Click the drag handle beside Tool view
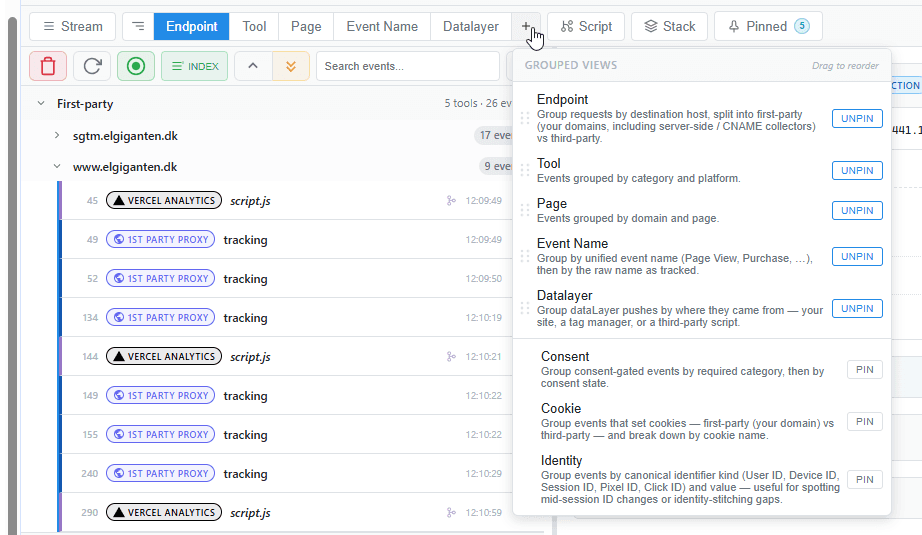Image resolution: width=922 pixels, height=535 pixels. click(525, 170)
